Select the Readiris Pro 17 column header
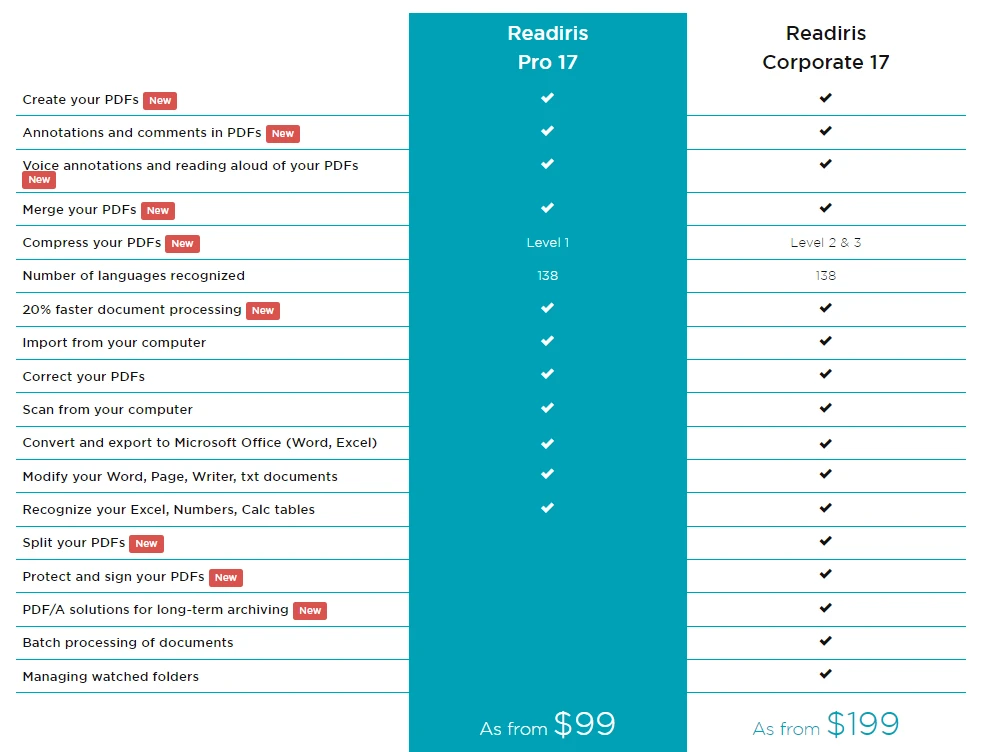 click(547, 47)
